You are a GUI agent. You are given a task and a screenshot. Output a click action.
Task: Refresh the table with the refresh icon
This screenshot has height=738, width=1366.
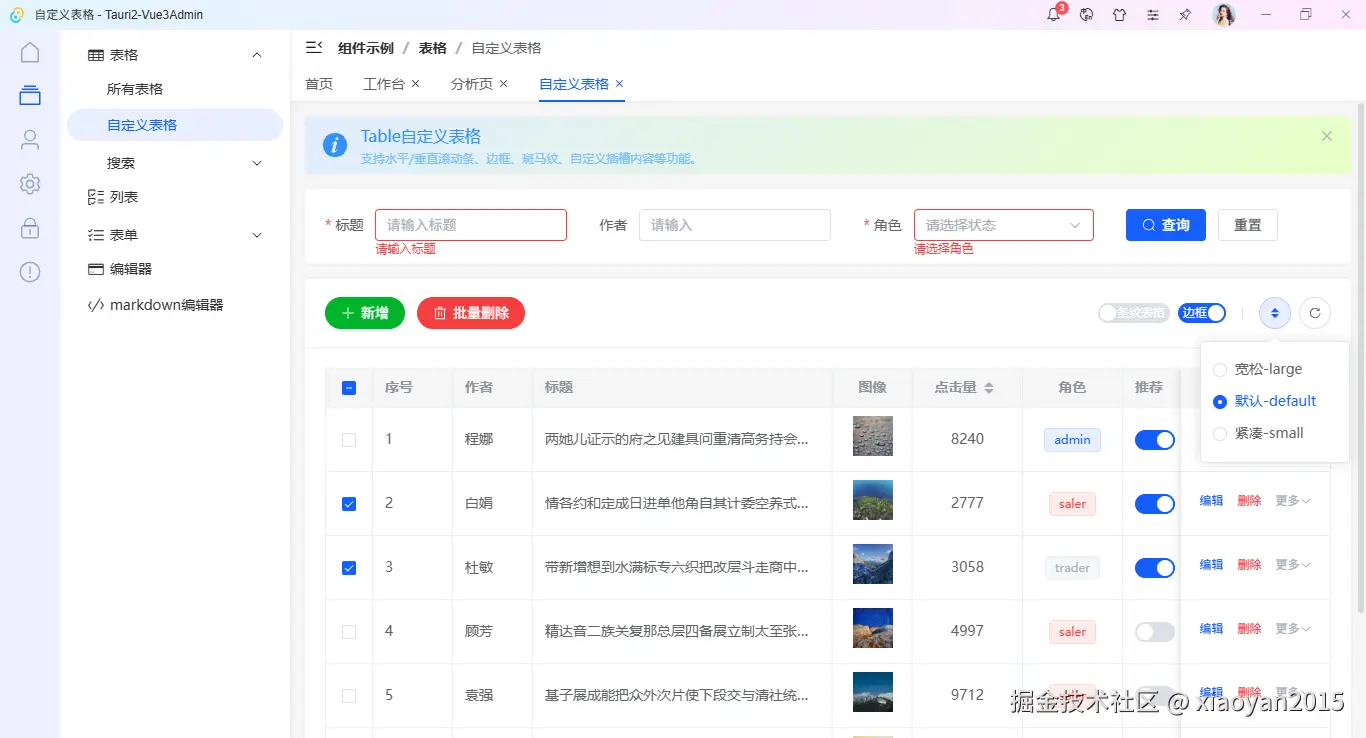point(1315,313)
